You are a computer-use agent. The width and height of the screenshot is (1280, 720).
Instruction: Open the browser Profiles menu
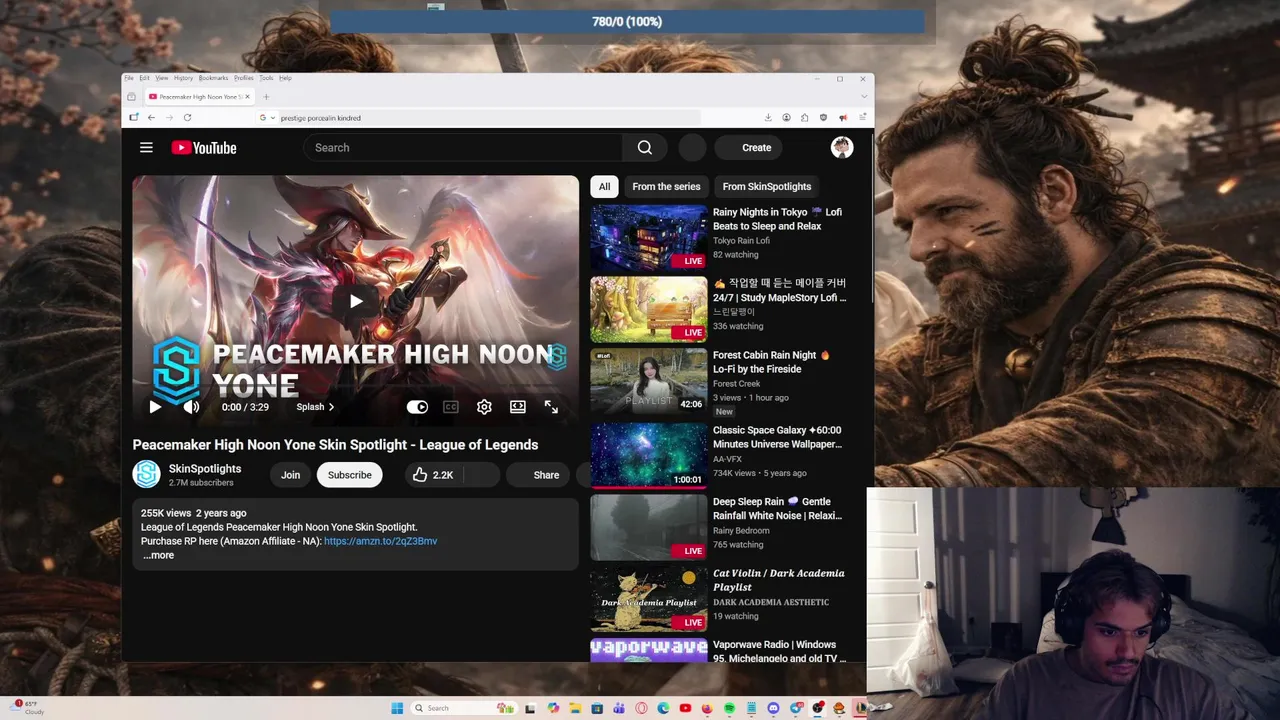(243, 78)
